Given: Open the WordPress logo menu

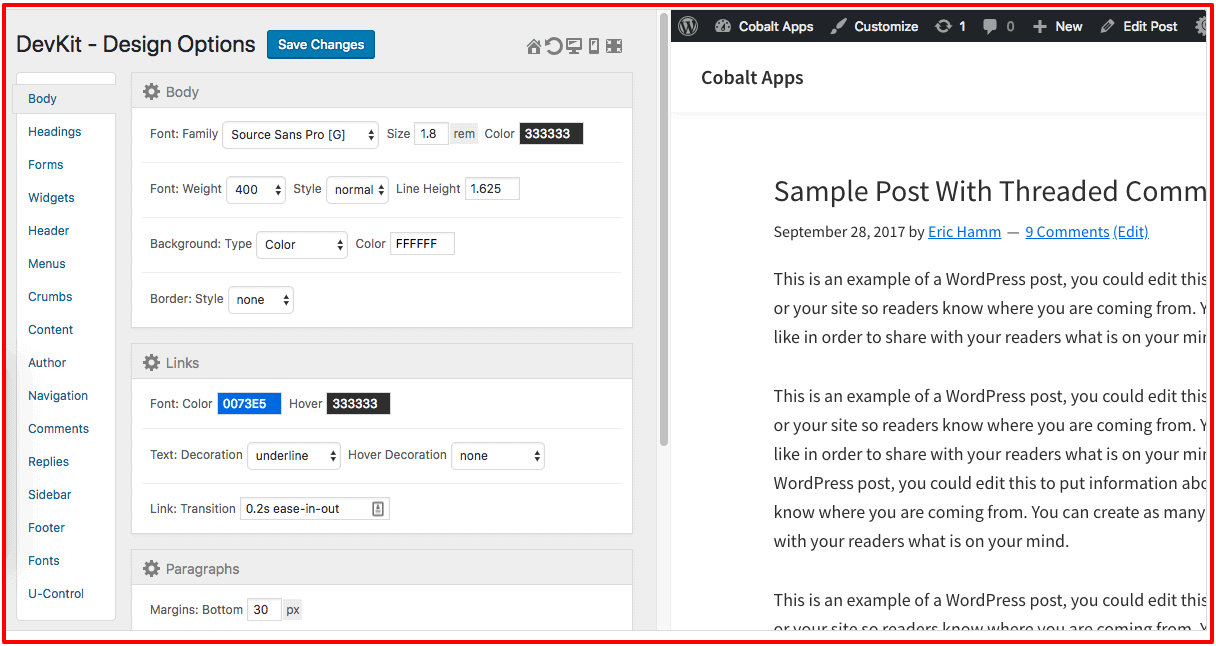Looking at the screenshot, I should tap(687, 27).
